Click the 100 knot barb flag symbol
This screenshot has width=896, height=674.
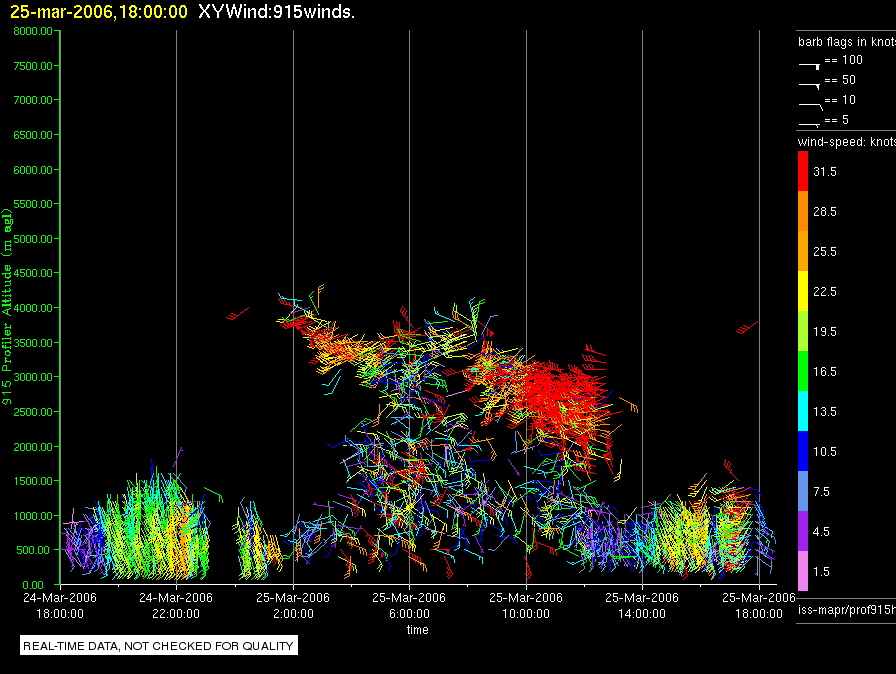pyautogui.click(x=810, y=66)
